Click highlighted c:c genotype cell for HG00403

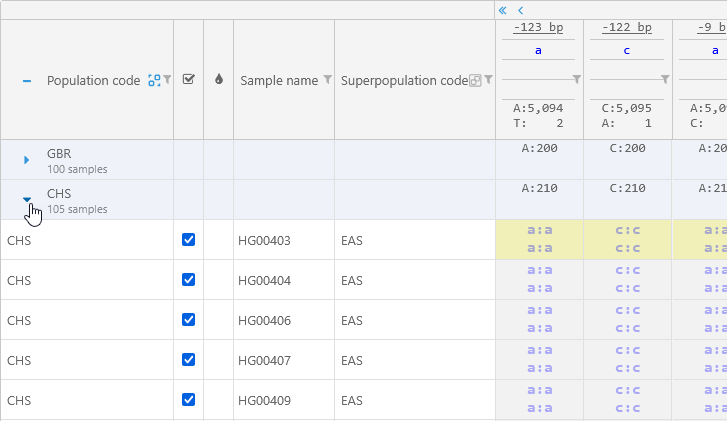click(627, 239)
